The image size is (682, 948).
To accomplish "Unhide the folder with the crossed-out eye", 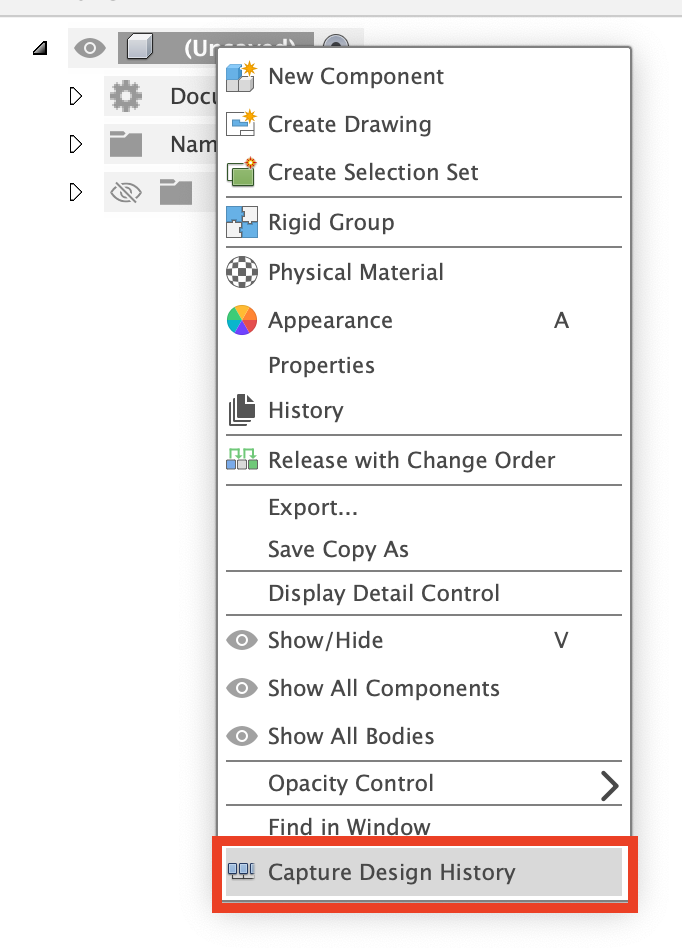I will point(125,192).
